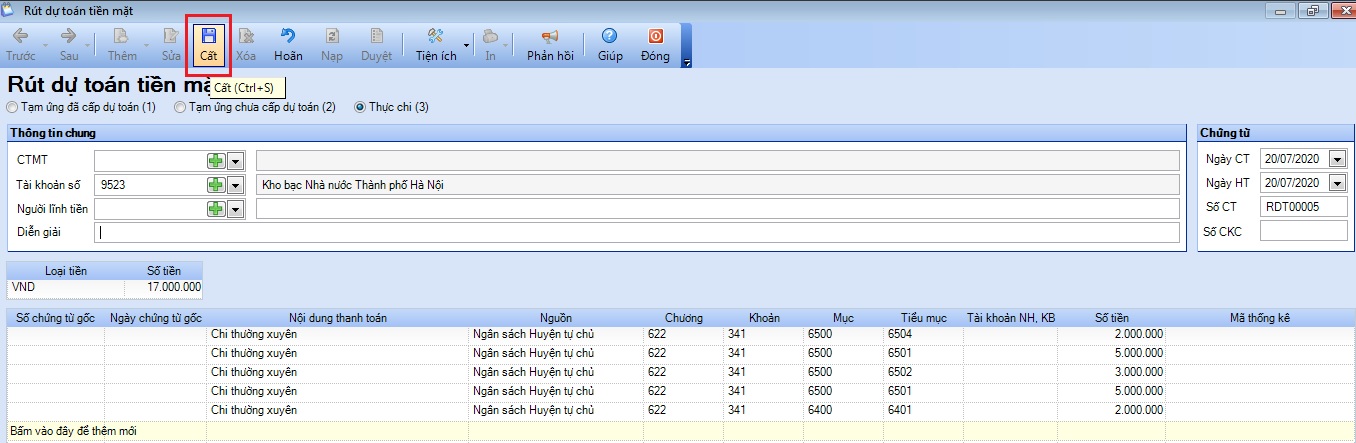Close the form with the Đóng icon
The width and height of the screenshot is (1356, 443).
click(655, 36)
